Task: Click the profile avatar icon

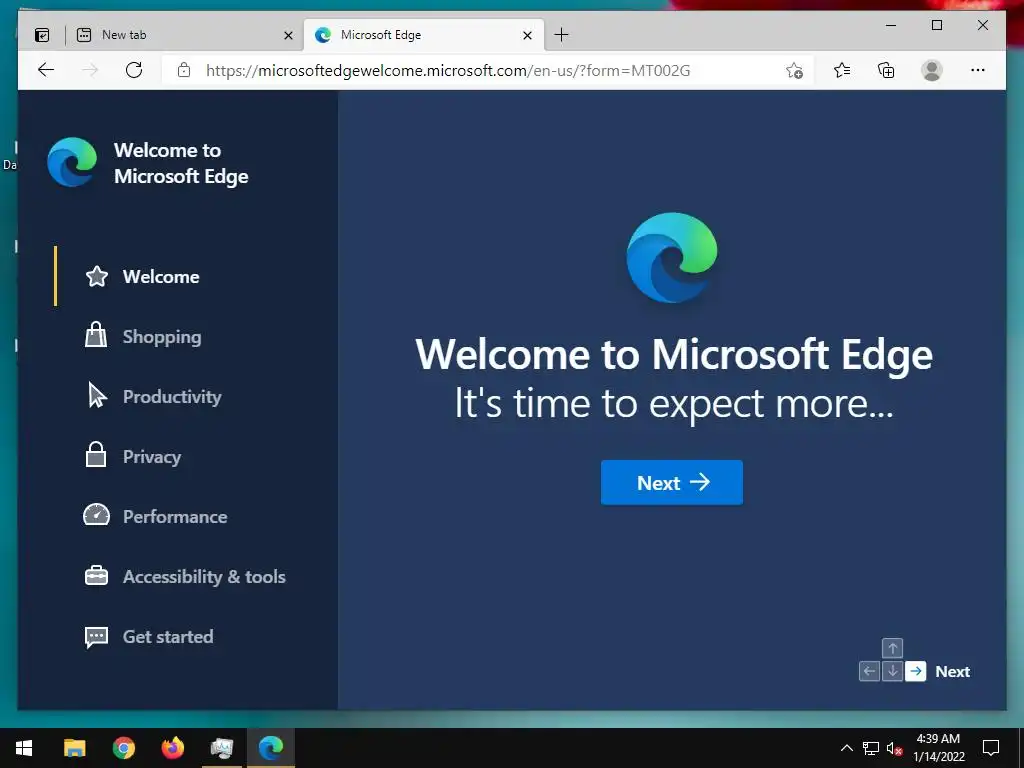Action: pos(931,70)
